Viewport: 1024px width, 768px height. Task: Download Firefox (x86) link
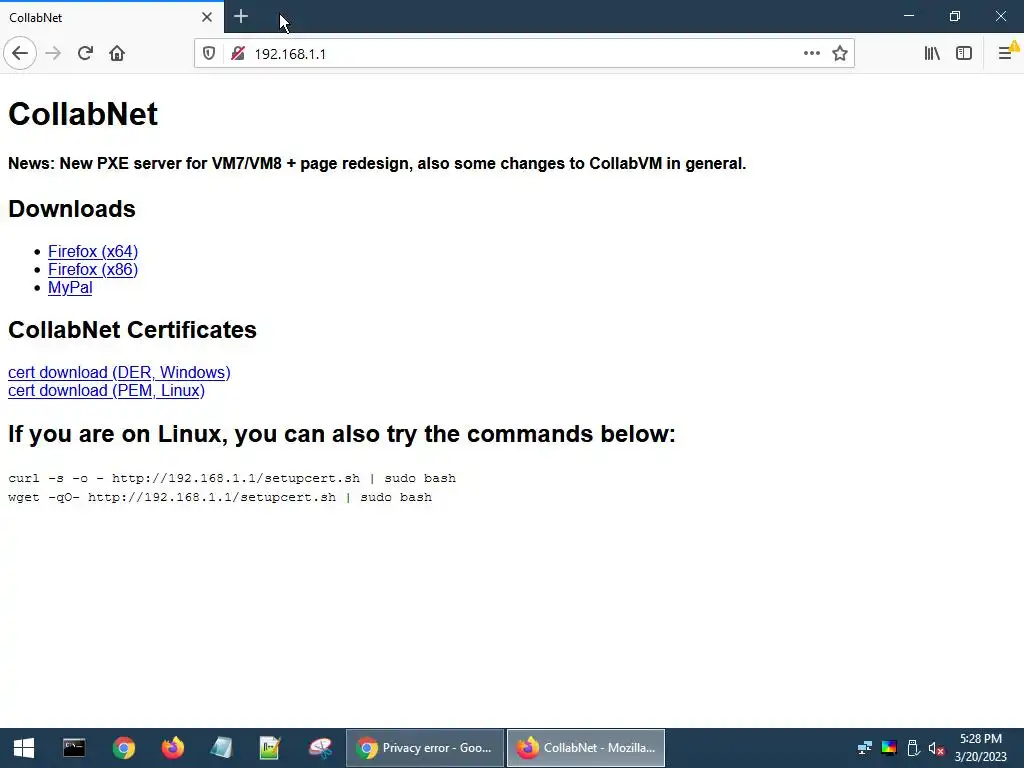pyautogui.click(x=93, y=270)
